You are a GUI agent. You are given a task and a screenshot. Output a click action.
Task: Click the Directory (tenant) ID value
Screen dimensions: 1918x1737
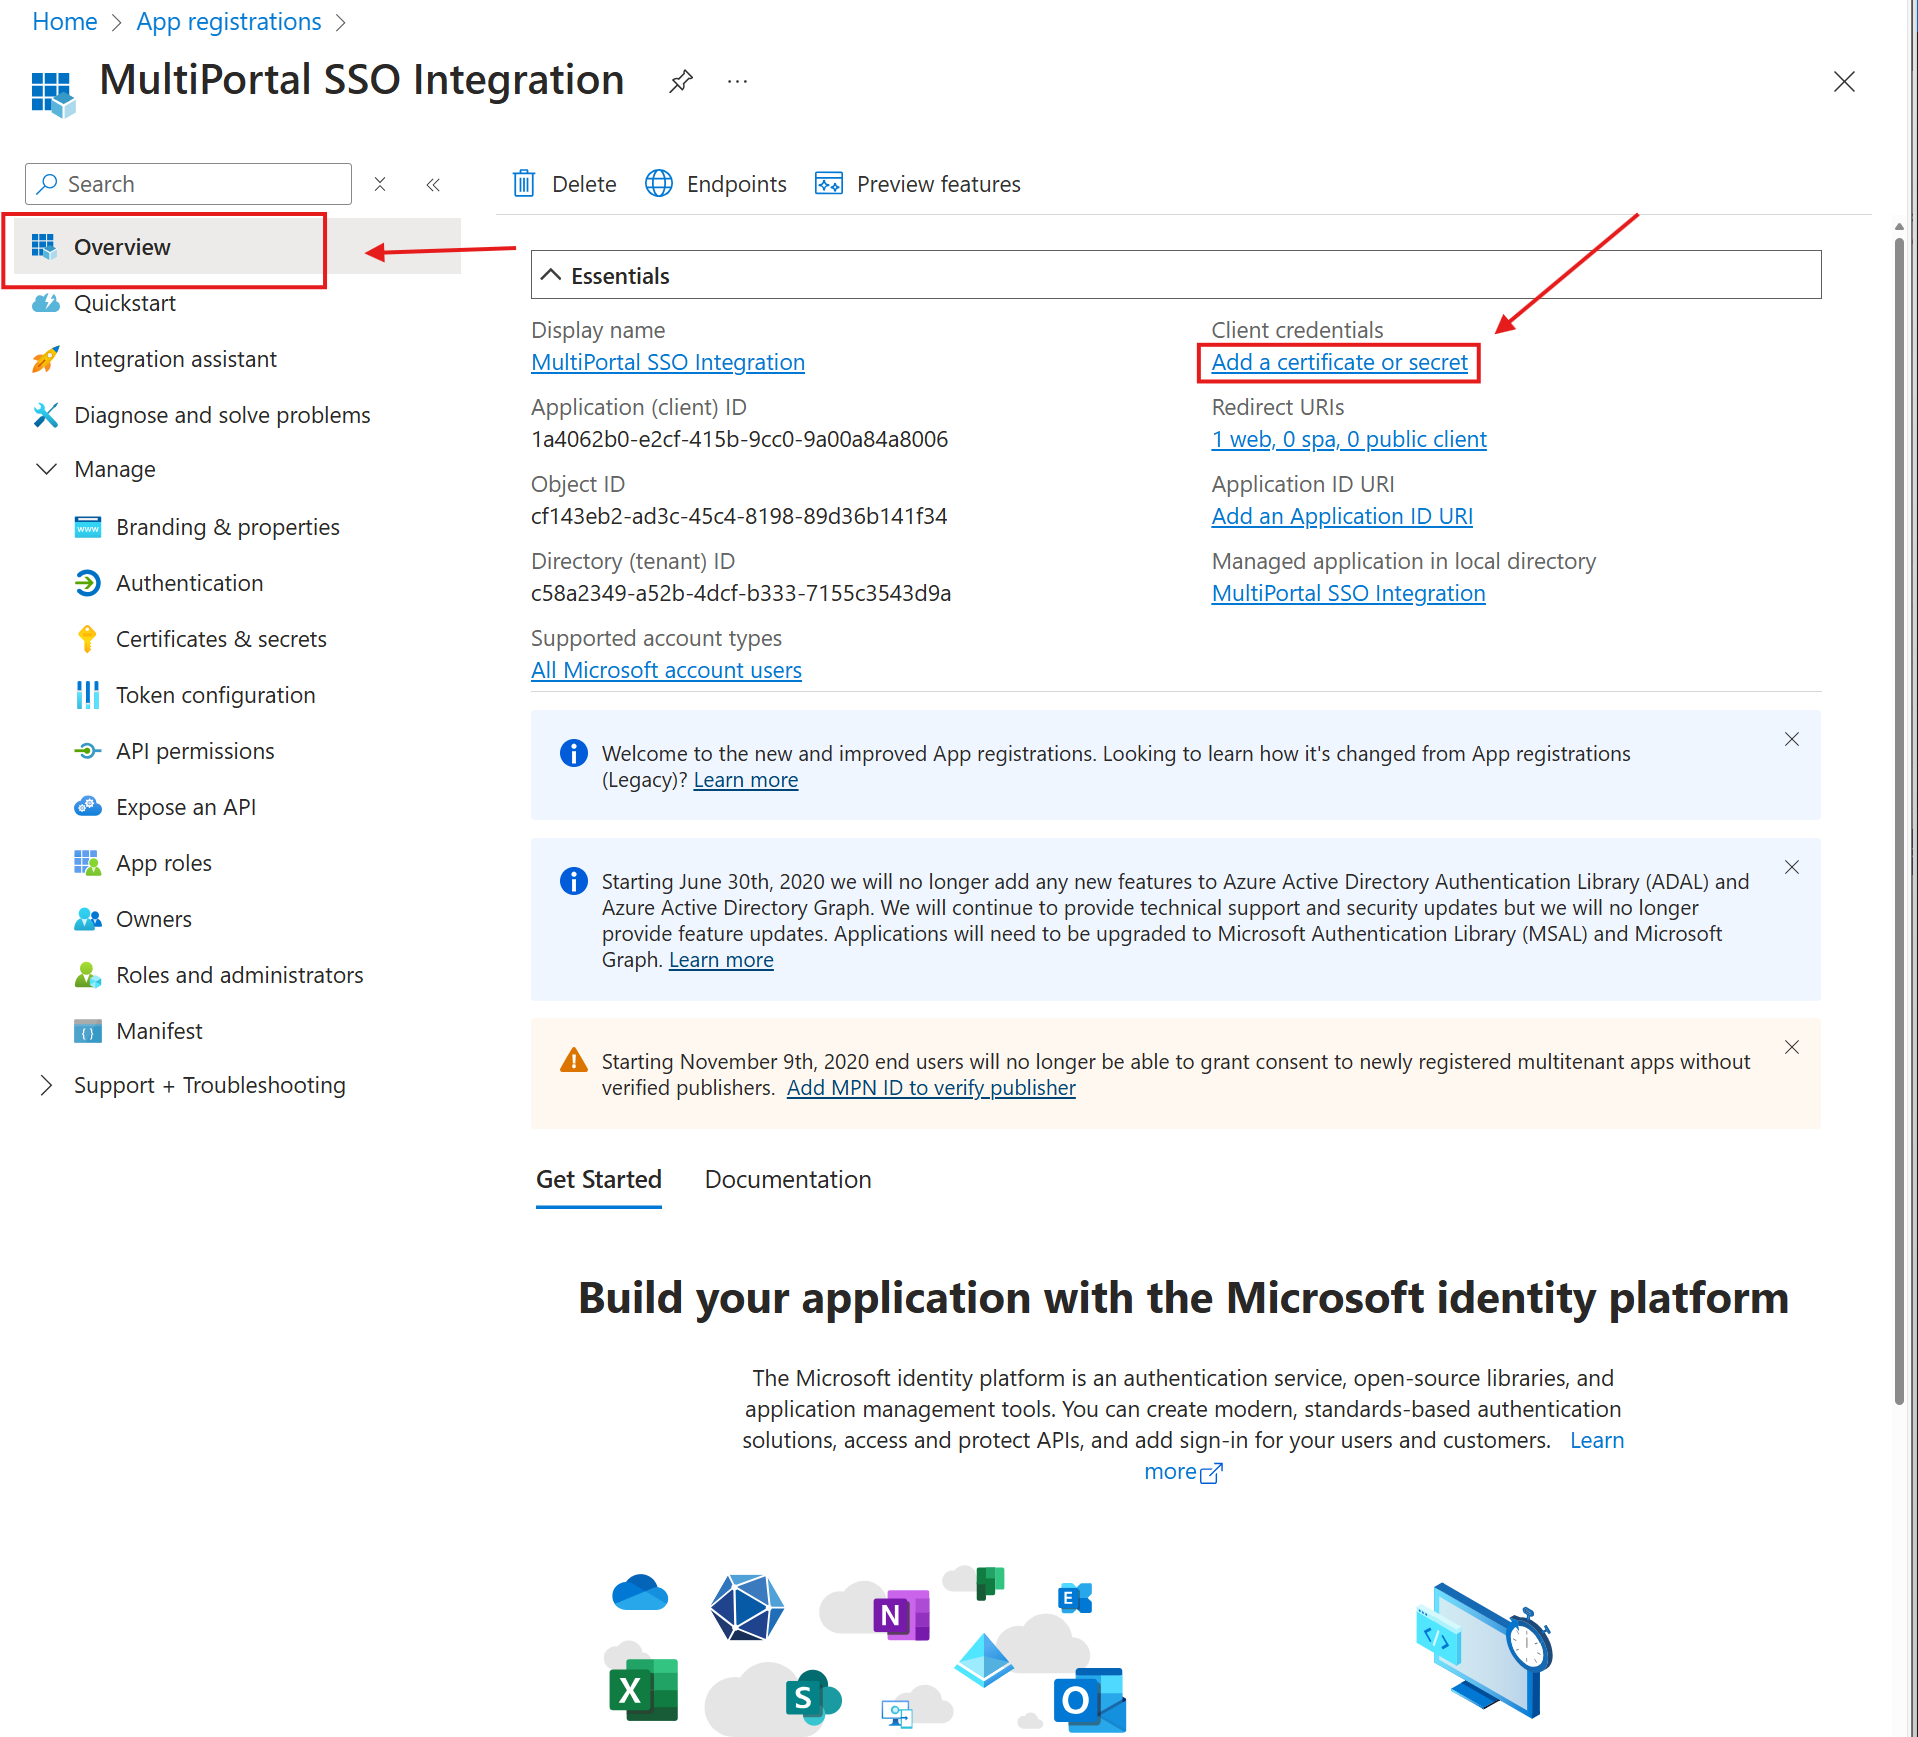741,593
